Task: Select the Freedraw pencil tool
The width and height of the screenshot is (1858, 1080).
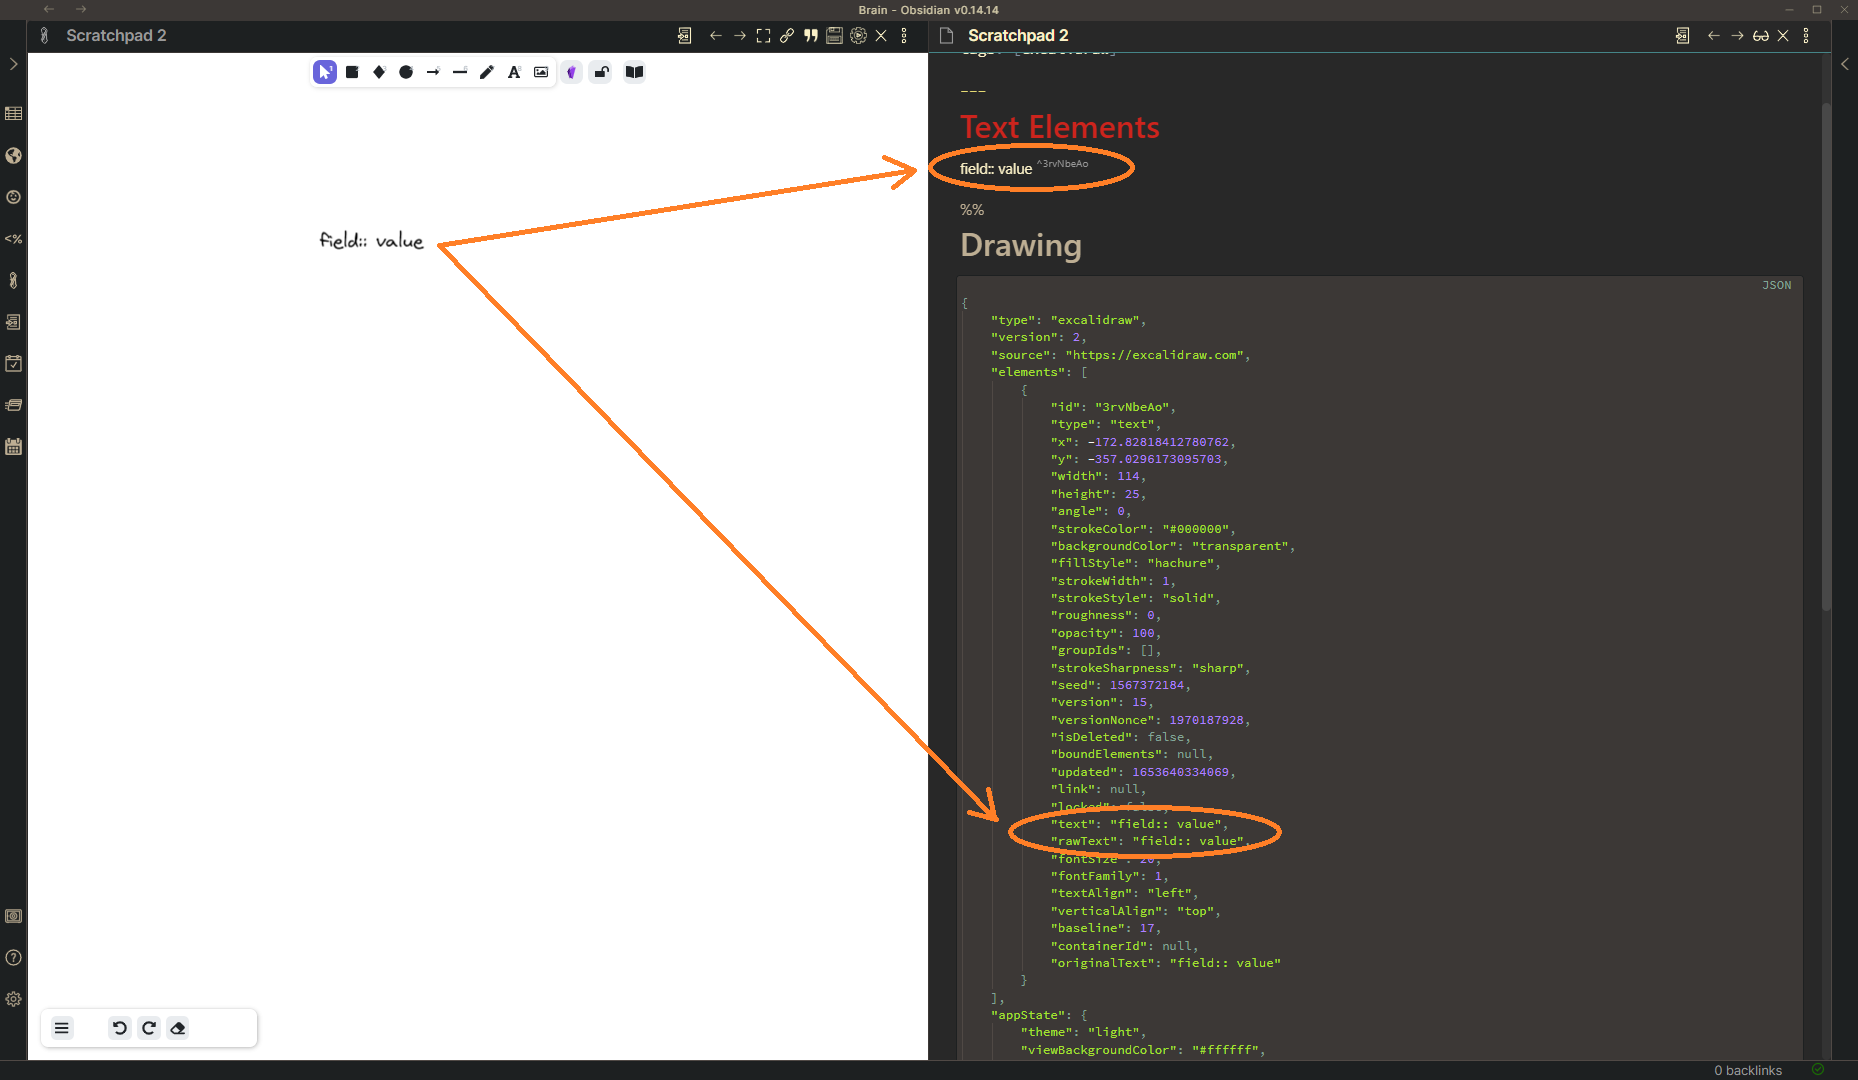Action: [487, 72]
